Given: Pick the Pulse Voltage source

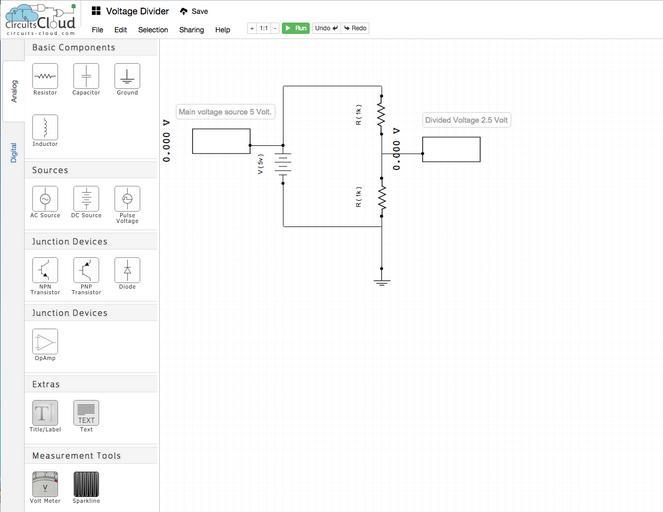Looking at the screenshot, I should pos(127,198).
